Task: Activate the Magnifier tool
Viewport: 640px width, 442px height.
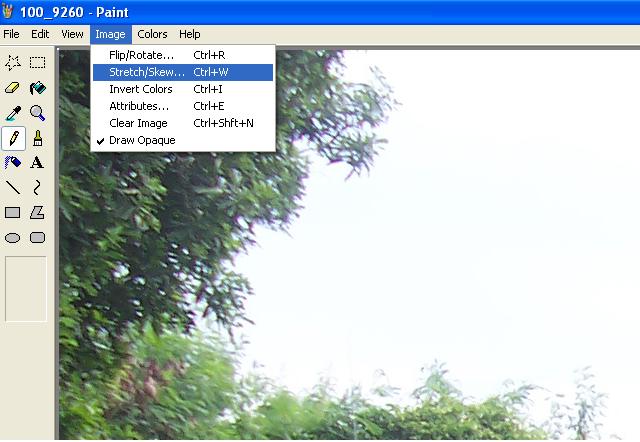Action: pyautogui.click(x=38, y=113)
